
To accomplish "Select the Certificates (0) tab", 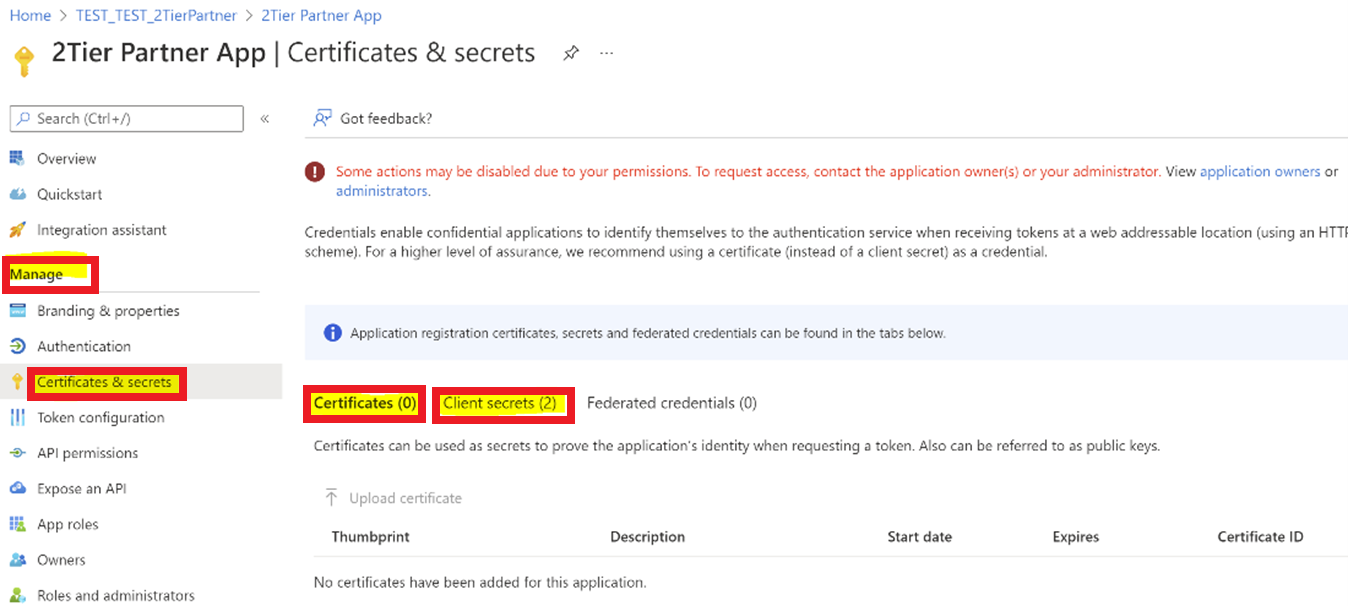I will point(365,403).
